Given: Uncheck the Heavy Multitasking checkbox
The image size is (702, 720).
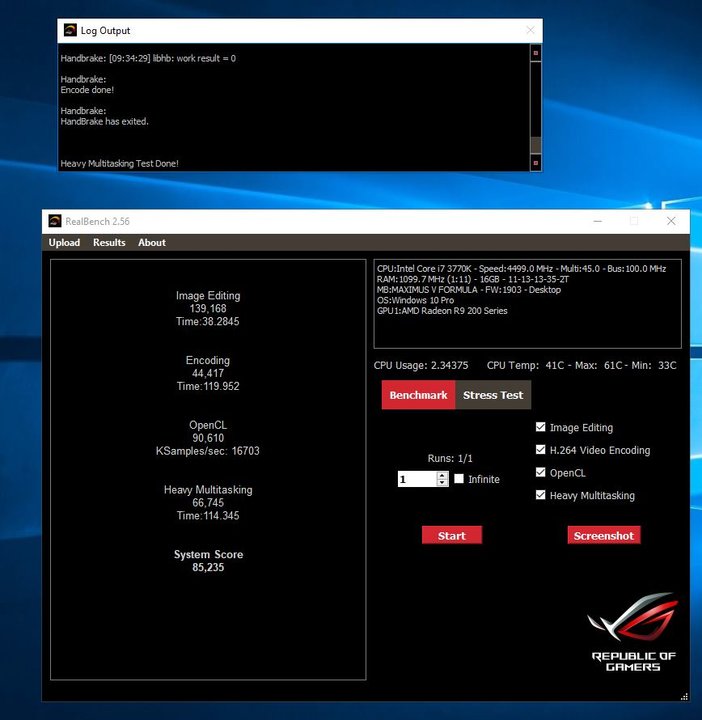Looking at the screenshot, I should tap(540, 495).
